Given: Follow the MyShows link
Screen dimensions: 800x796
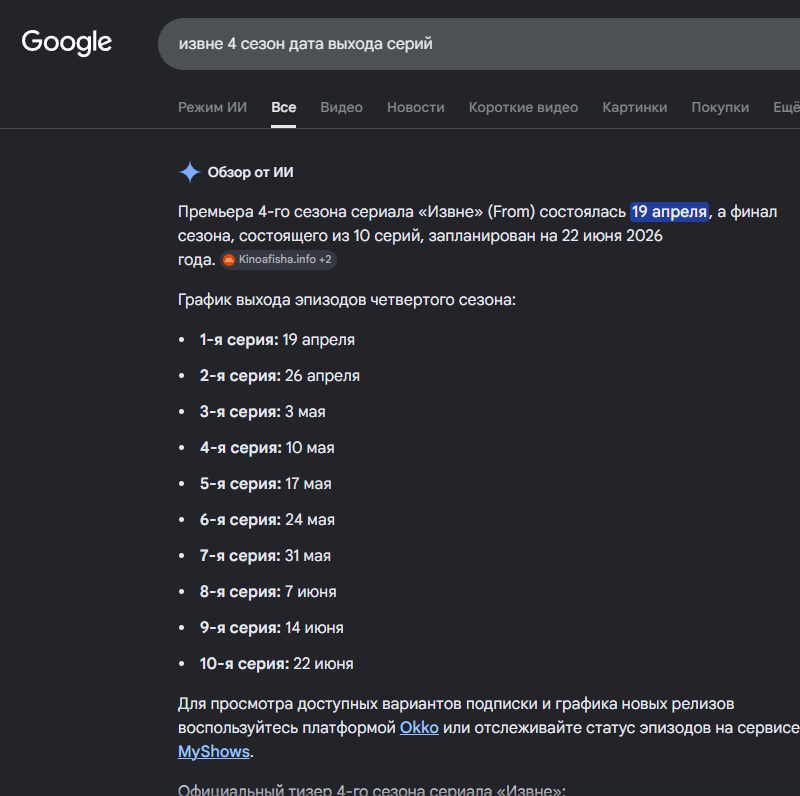Looking at the screenshot, I should 214,752.
